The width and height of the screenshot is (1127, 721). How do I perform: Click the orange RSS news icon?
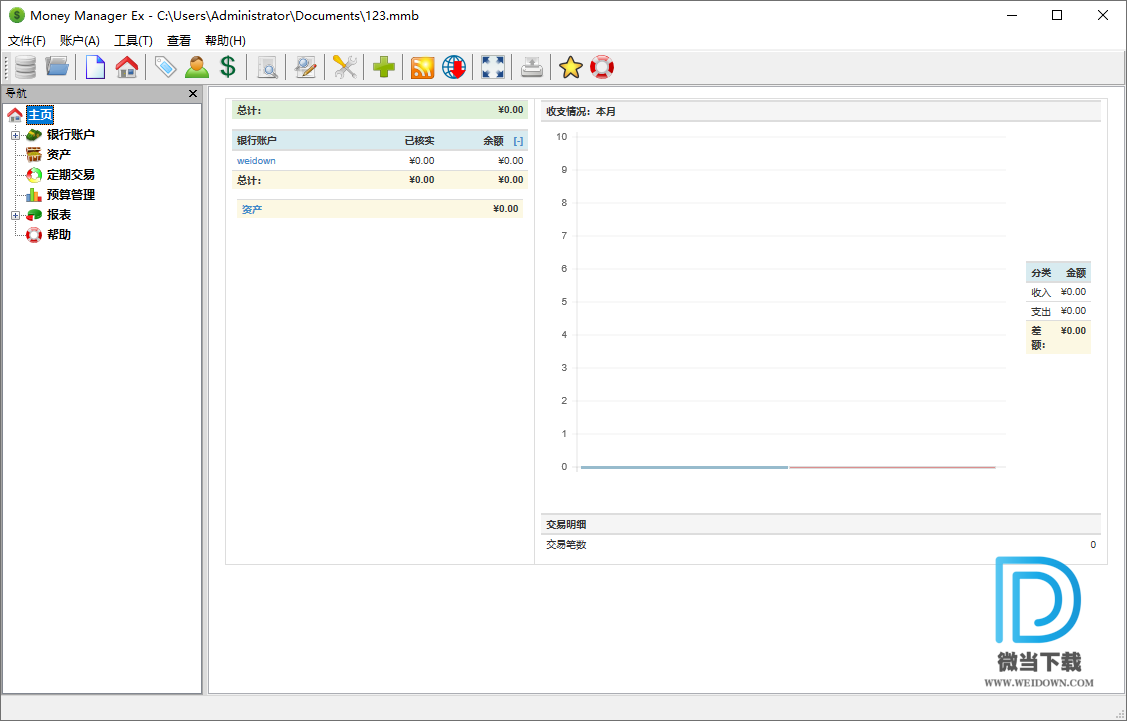pos(422,67)
